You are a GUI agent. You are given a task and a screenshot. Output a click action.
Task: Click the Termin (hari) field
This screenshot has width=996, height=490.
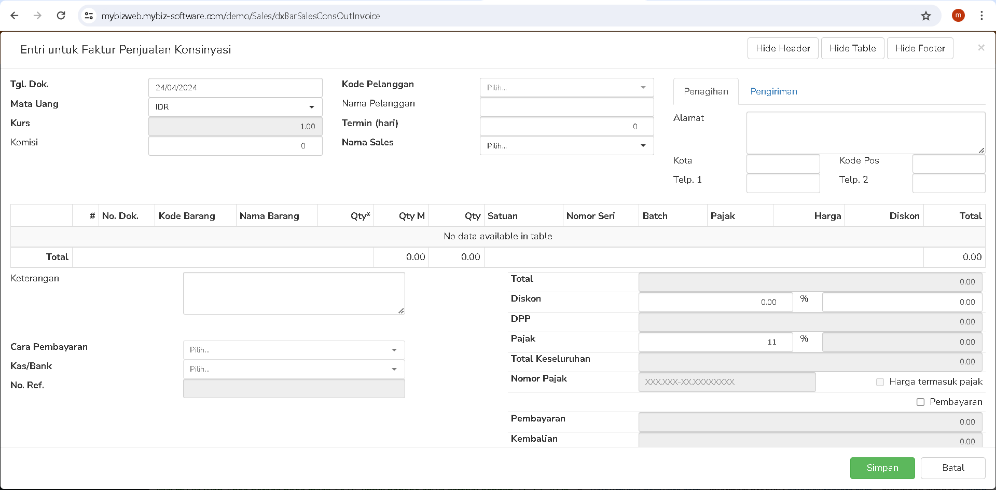(x=567, y=126)
